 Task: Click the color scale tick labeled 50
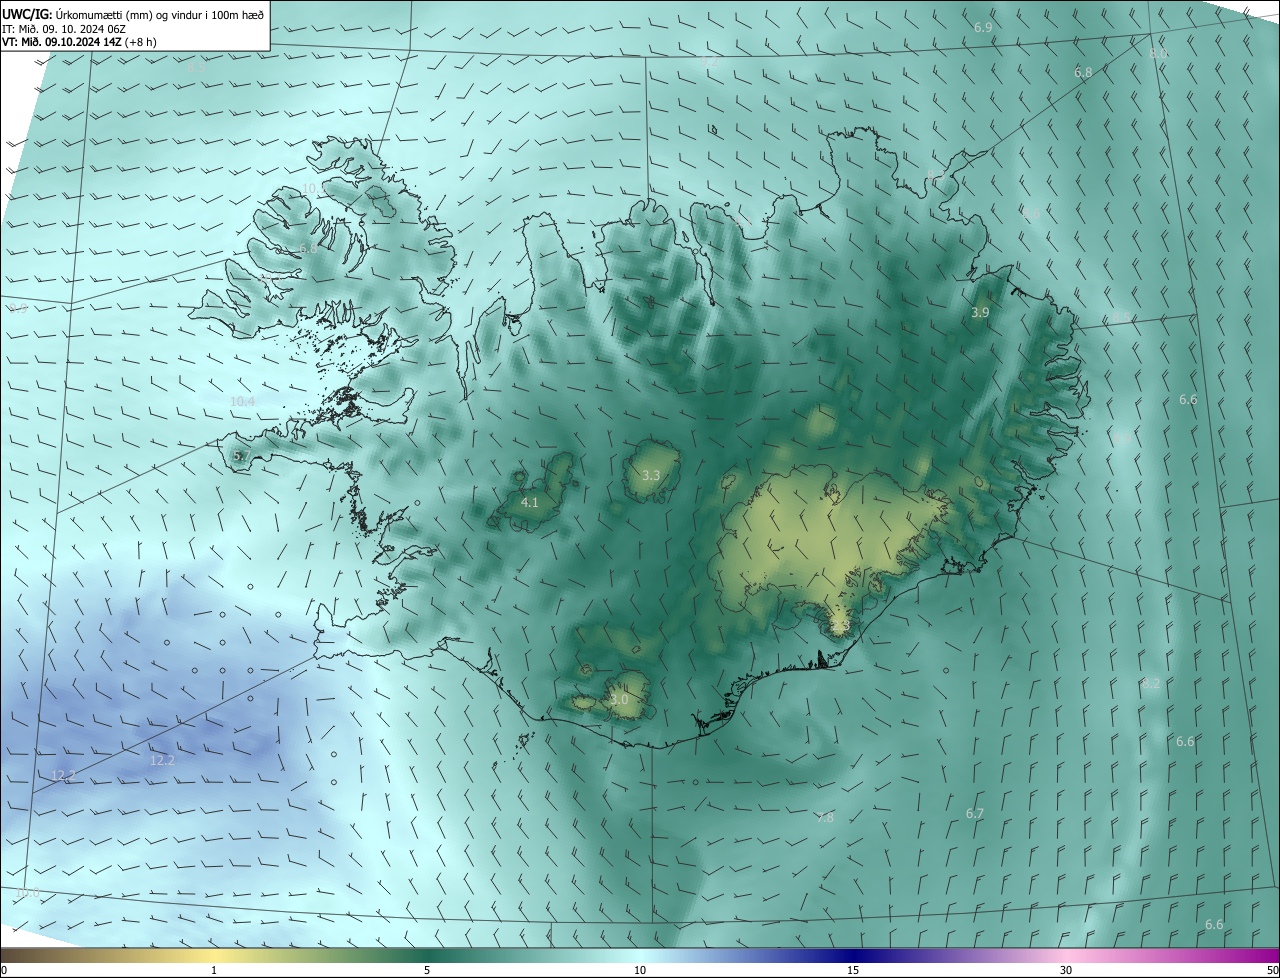coord(1272,971)
